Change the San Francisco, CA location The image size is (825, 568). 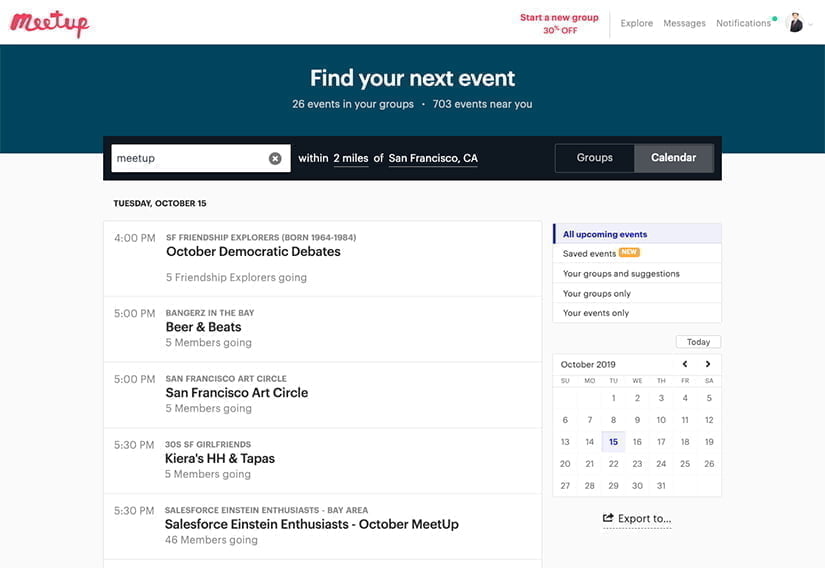[433, 158]
